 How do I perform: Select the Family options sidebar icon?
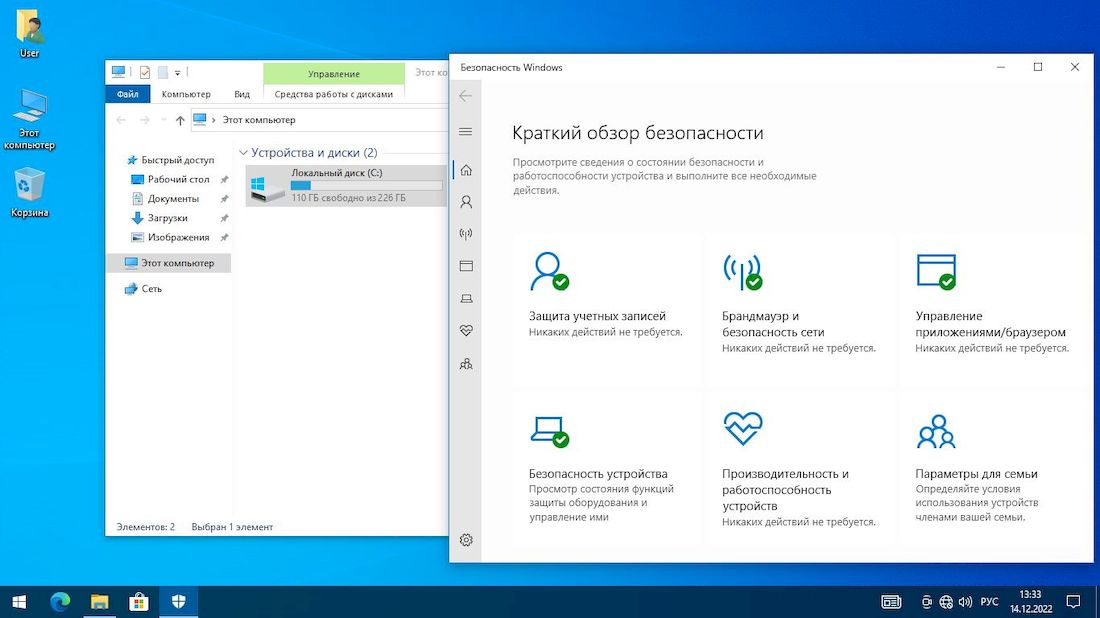click(x=465, y=364)
